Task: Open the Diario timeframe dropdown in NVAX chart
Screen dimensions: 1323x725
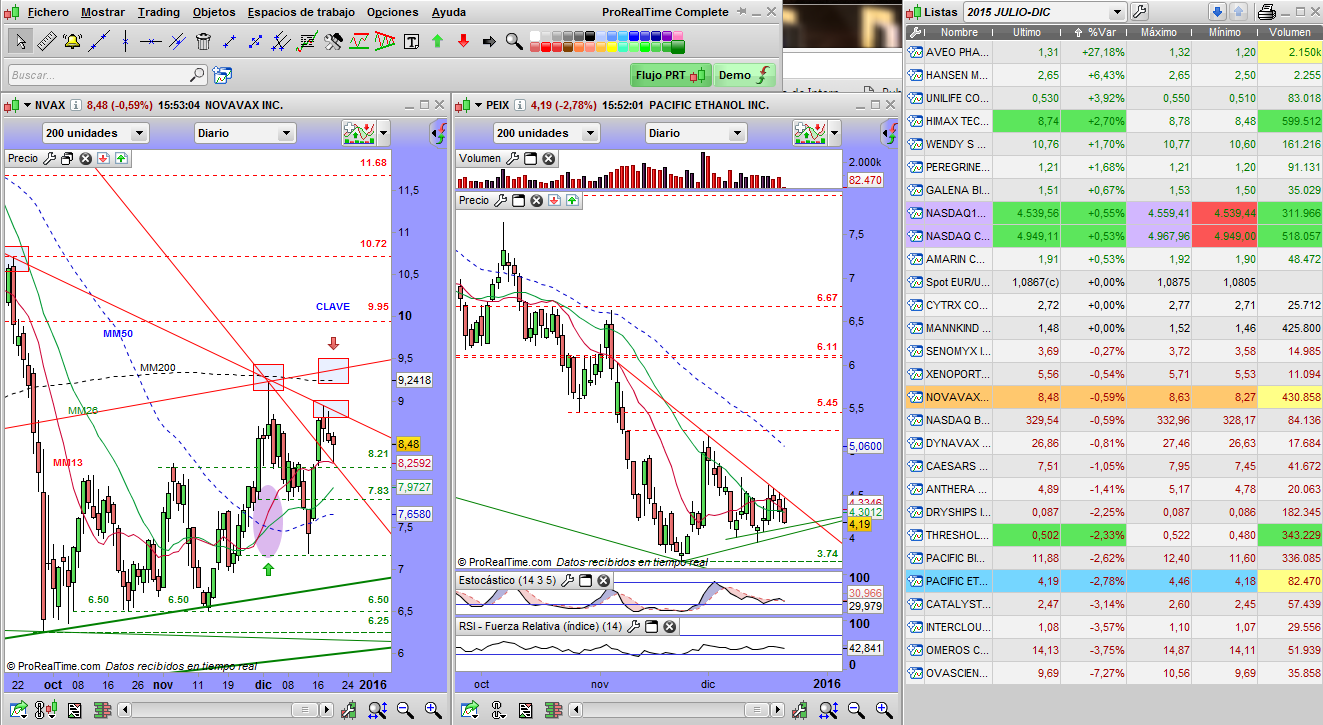Action: (x=245, y=133)
